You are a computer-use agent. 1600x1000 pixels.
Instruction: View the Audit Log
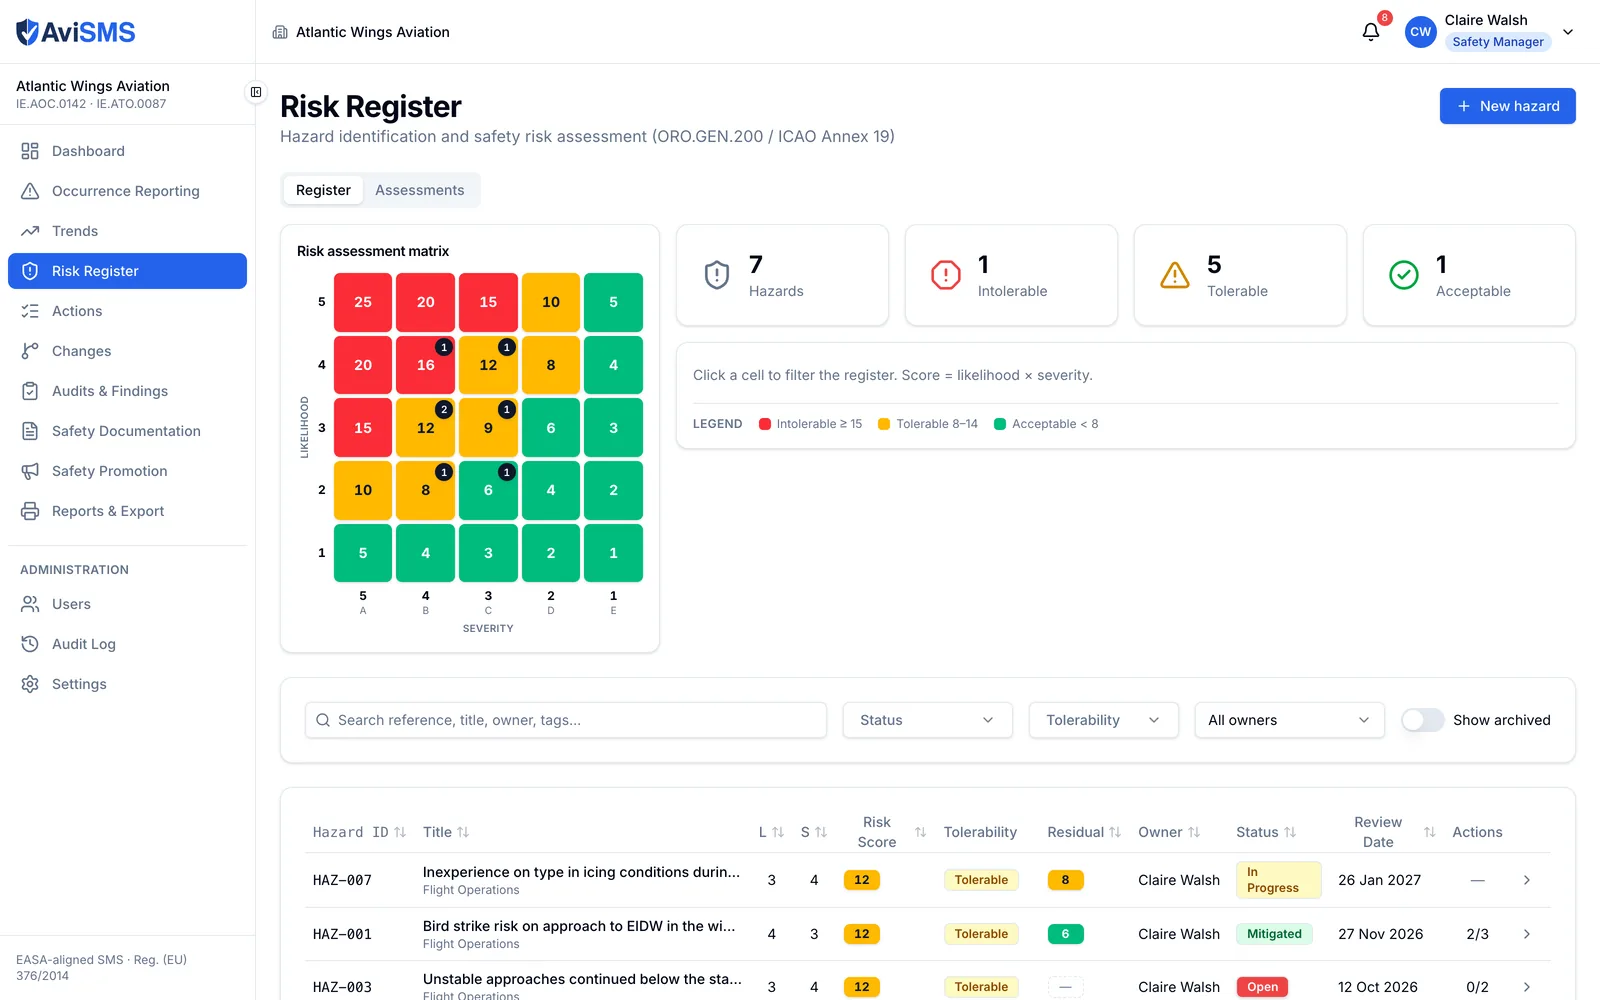(x=127, y=644)
